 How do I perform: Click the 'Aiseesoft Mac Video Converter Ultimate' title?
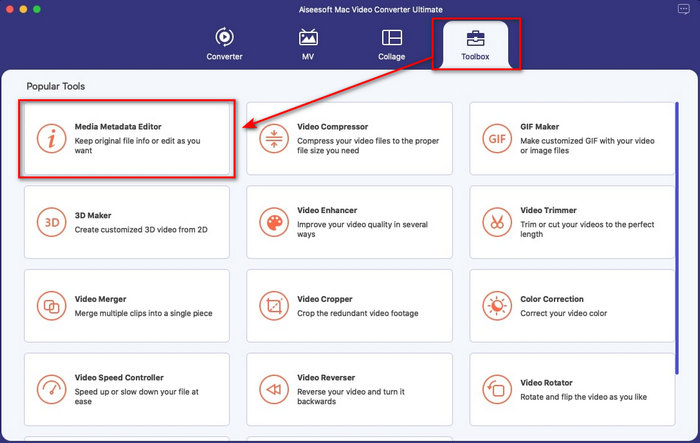pyautogui.click(x=371, y=9)
